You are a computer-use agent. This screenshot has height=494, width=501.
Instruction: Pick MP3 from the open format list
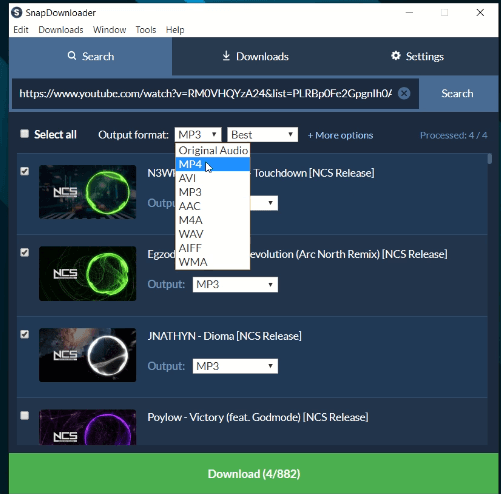(213, 192)
